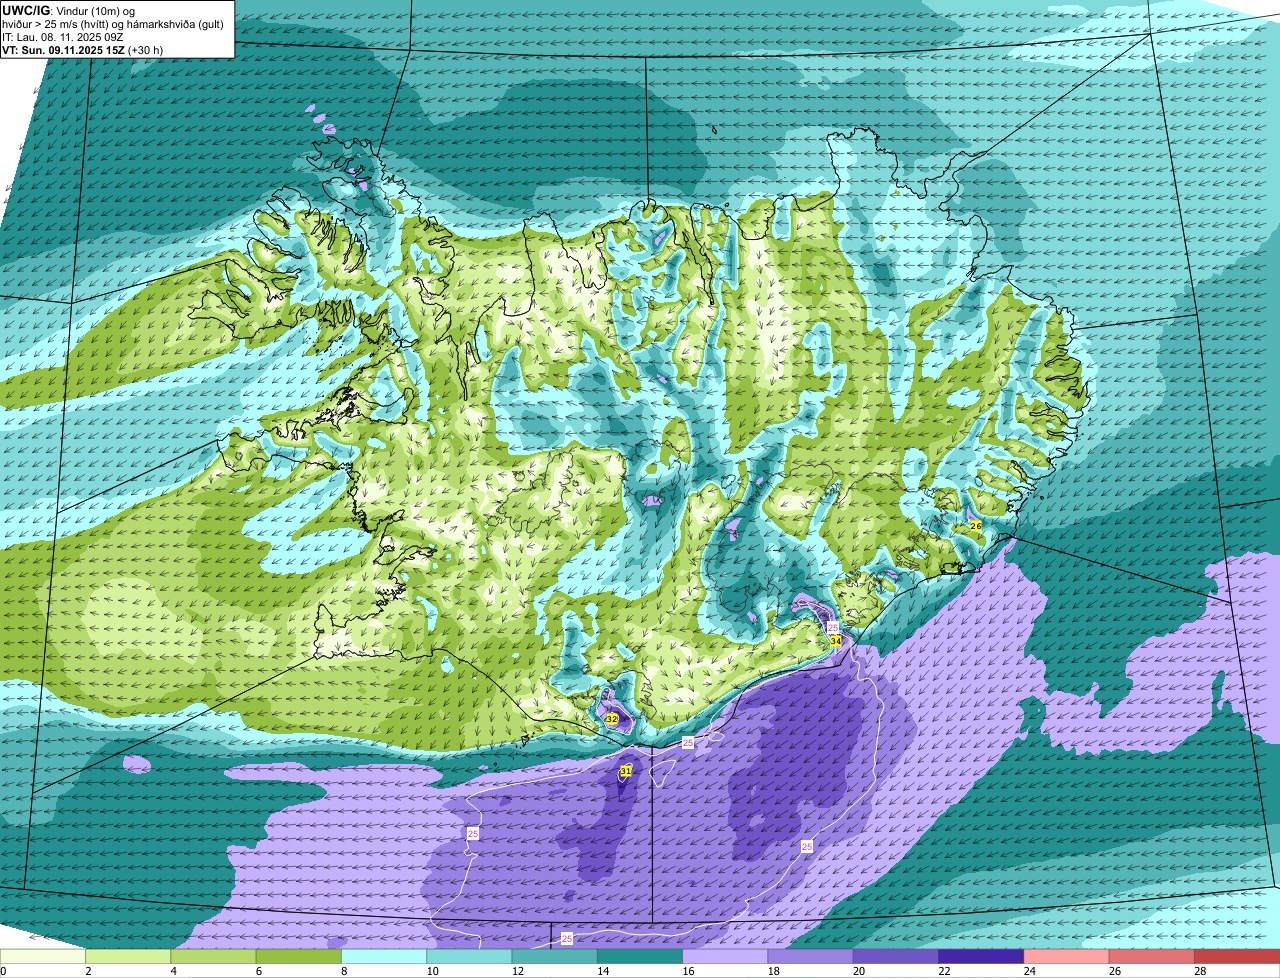Click the 12–14 m/s teal legend swatch
The width and height of the screenshot is (1280, 978).
555,956
